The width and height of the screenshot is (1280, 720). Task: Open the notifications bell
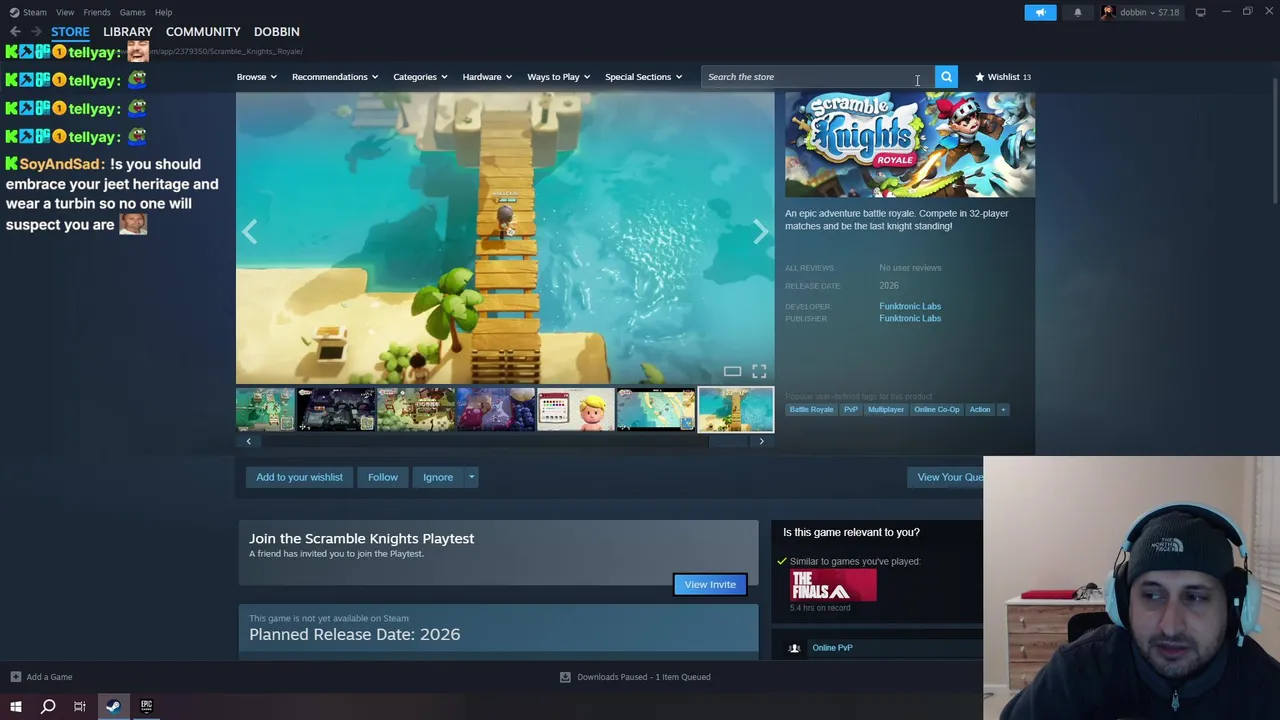[x=1077, y=12]
